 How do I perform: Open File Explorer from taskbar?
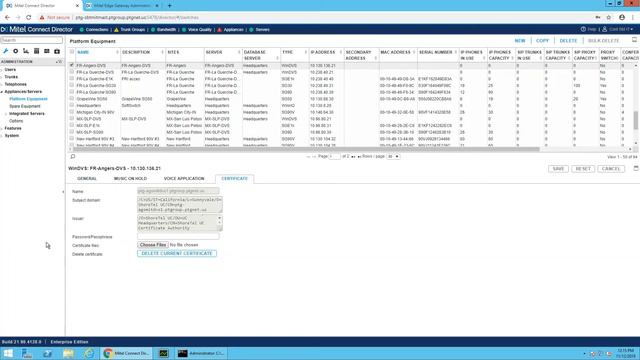68,353
